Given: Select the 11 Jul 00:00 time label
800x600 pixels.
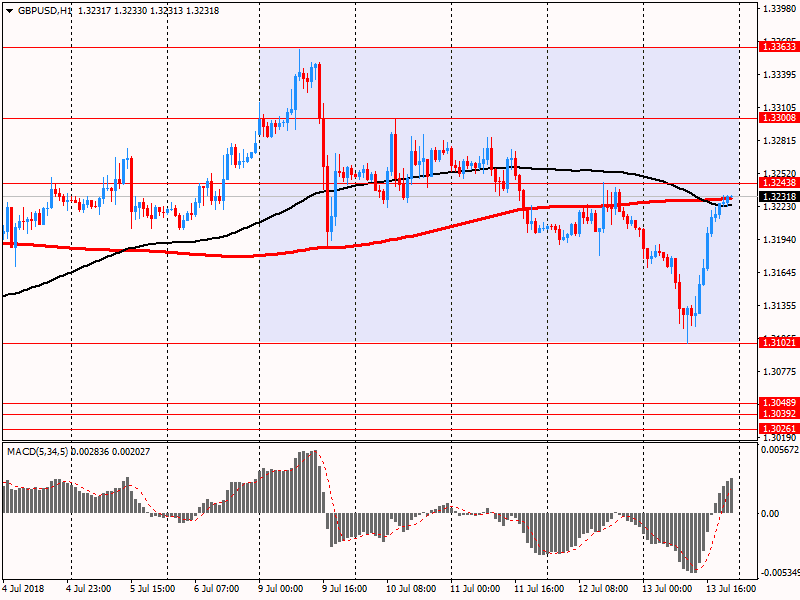Looking at the screenshot, I should (475, 589).
